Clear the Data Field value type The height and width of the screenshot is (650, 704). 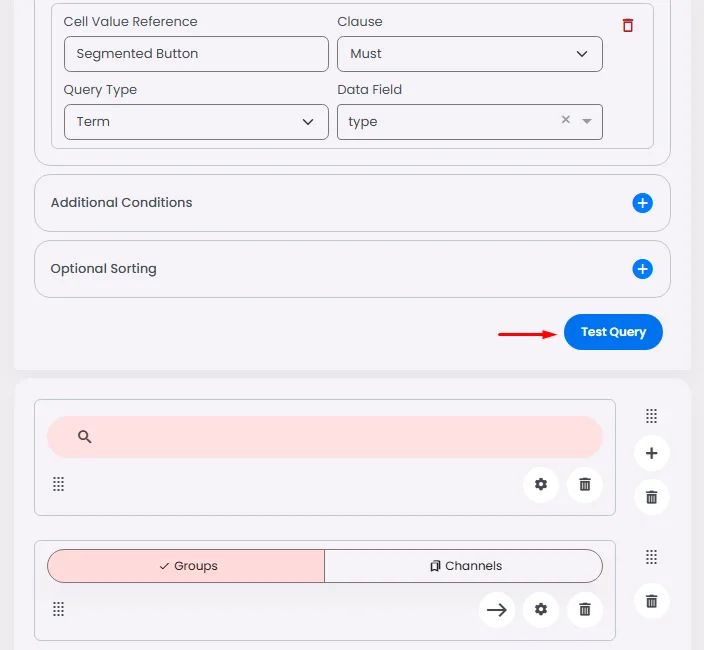click(566, 119)
